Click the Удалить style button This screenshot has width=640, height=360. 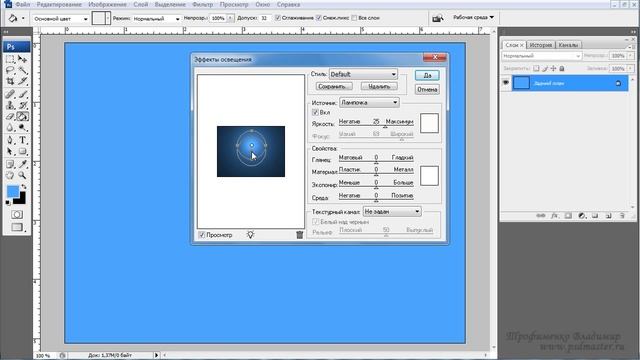[x=379, y=87]
